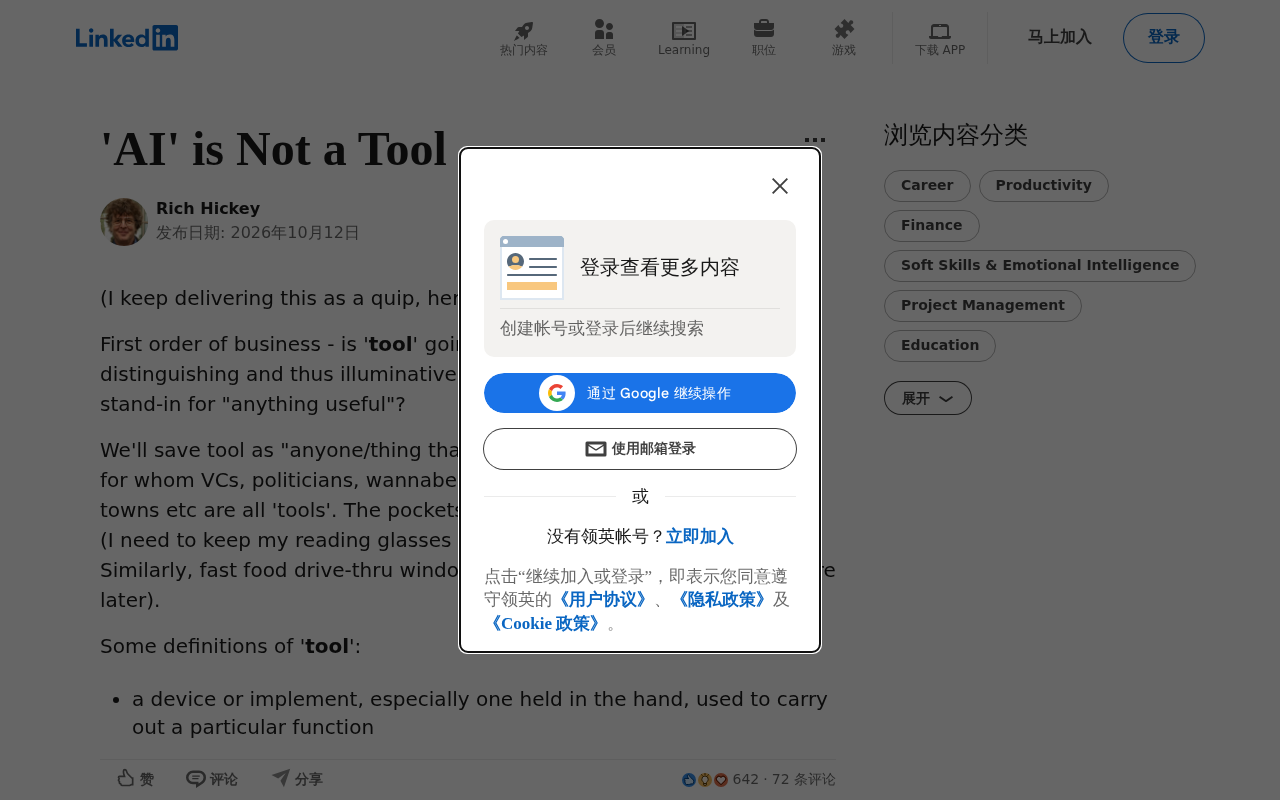
Task: Open the article's three-dot more menu
Action: click(x=815, y=140)
